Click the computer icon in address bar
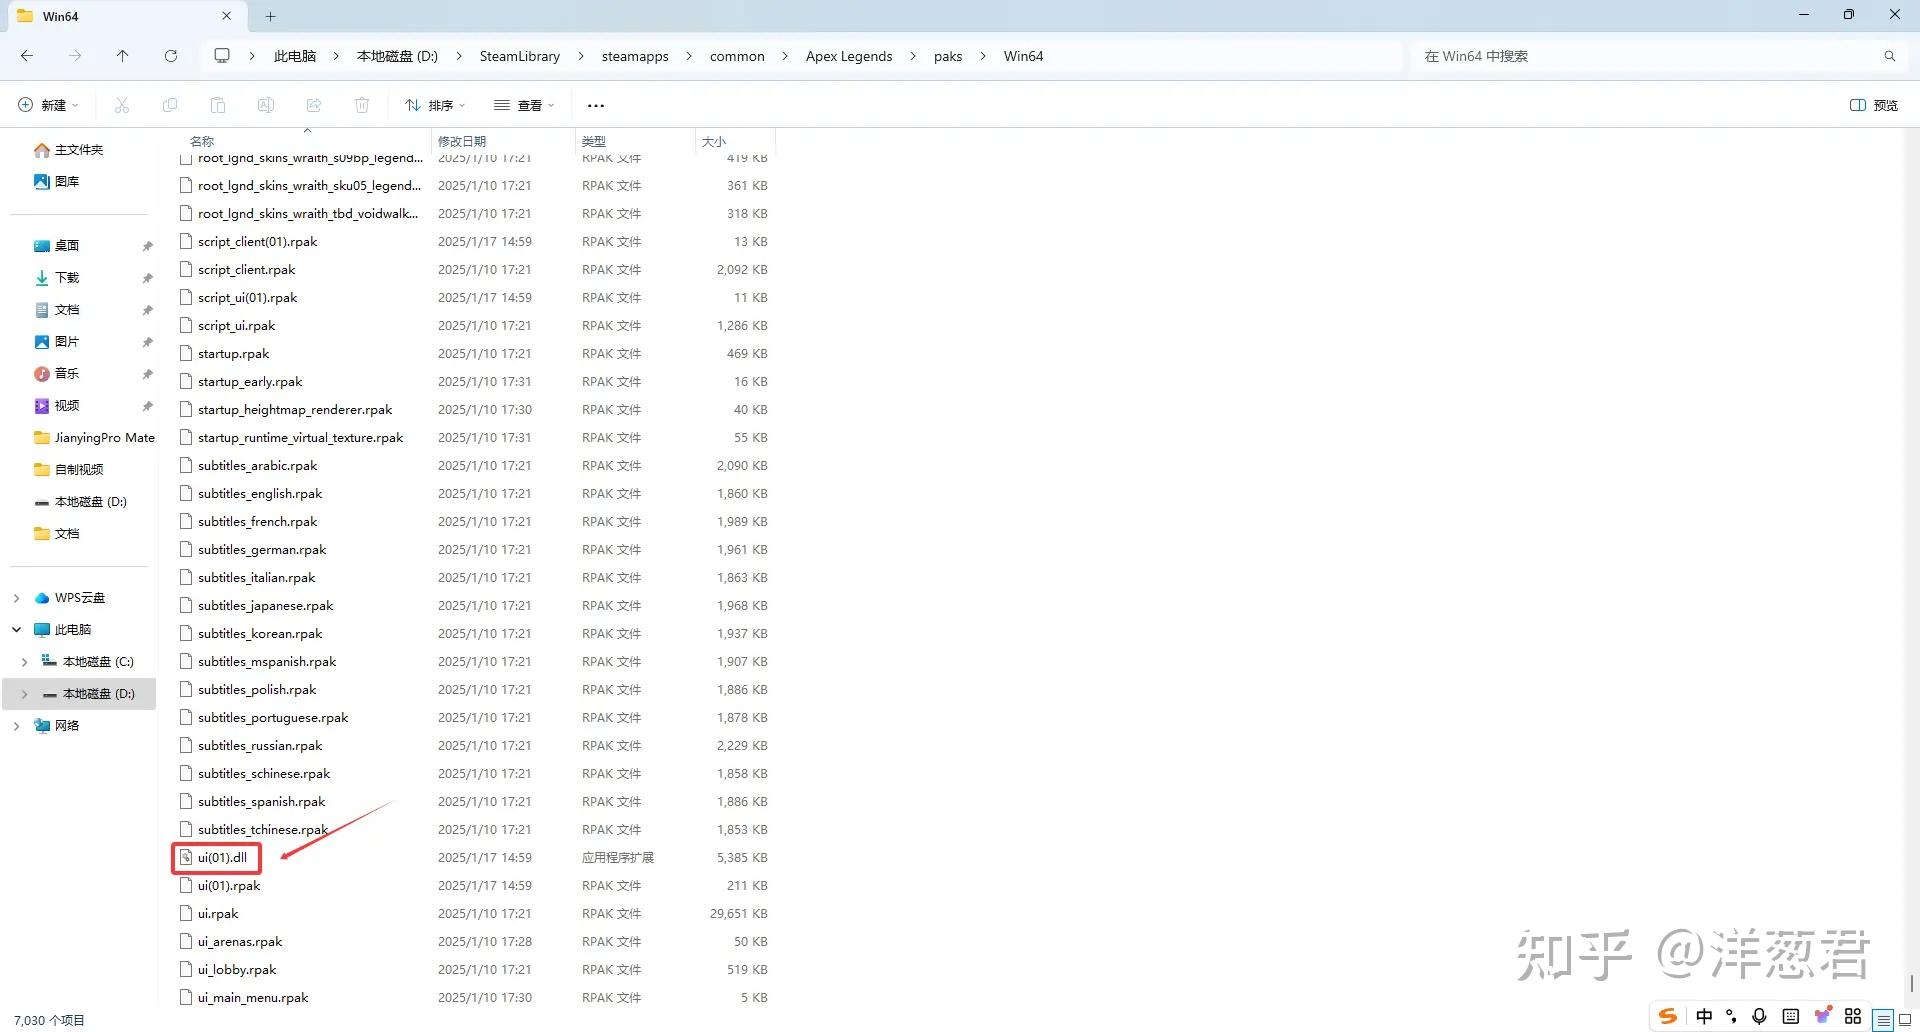This screenshot has height=1032, width=1920. tap(222, 56)
